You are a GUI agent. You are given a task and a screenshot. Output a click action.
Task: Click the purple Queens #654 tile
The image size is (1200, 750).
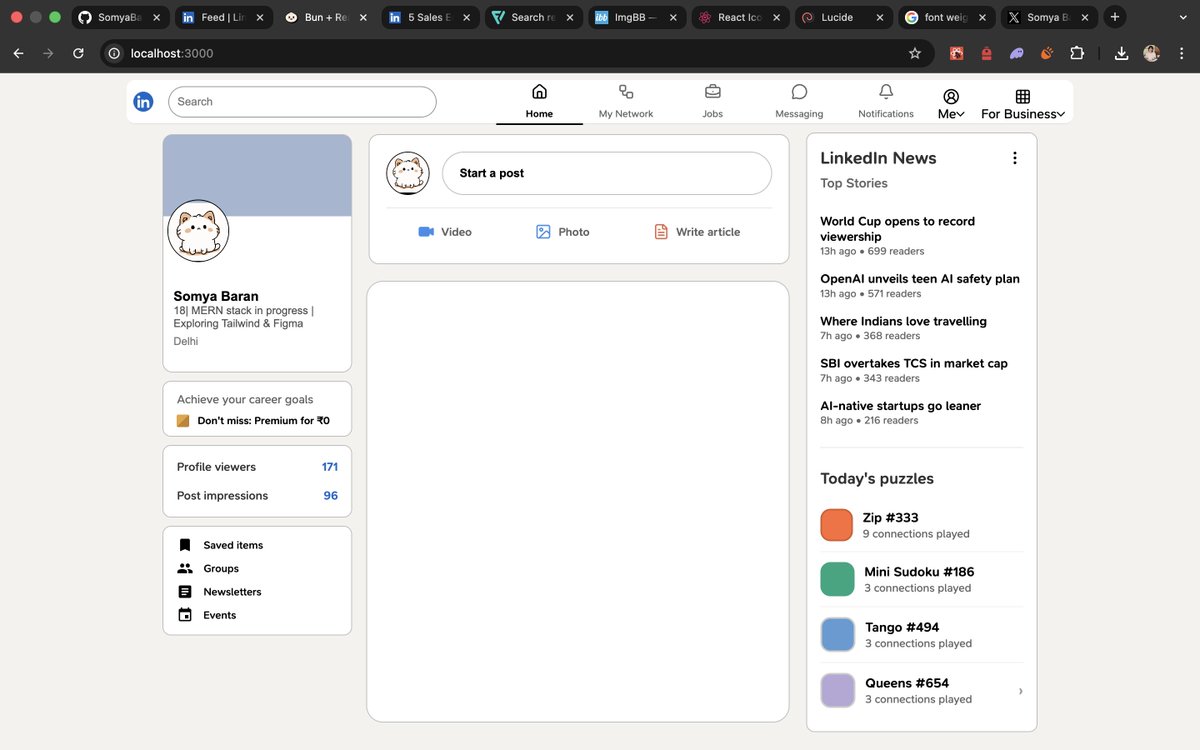pyautogui.click(x=837, y=691)
